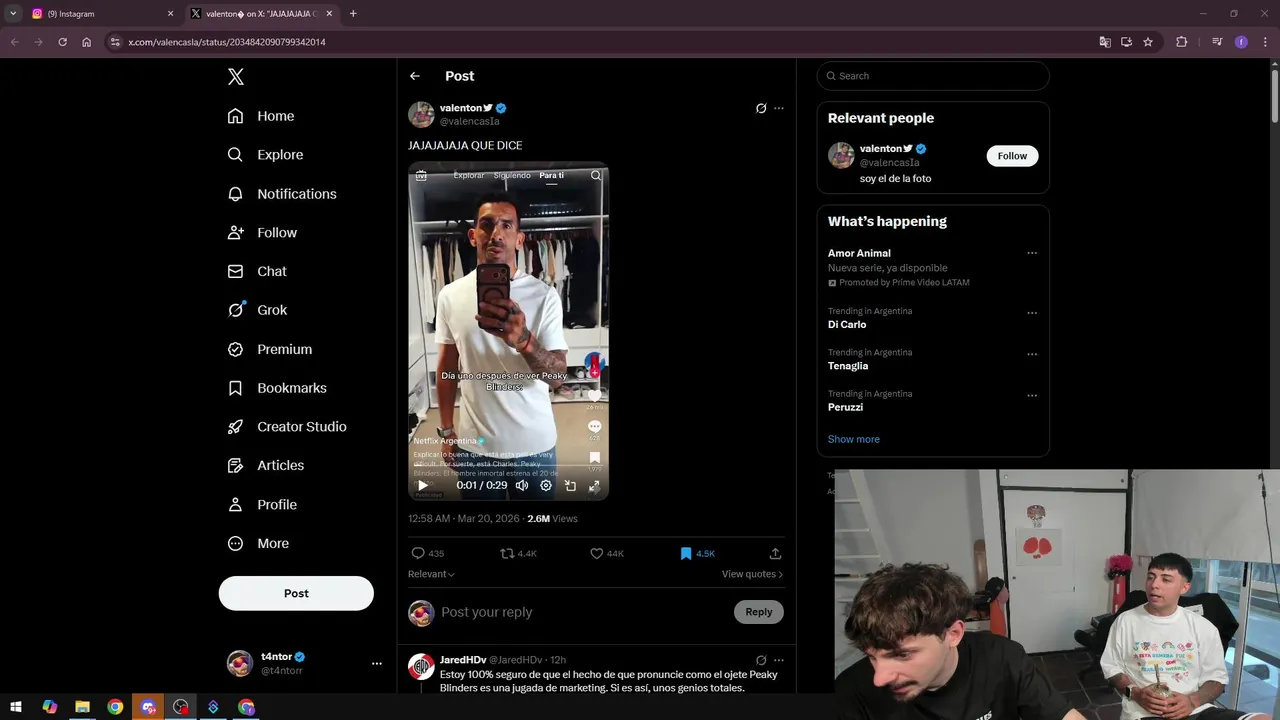Open Grok in the sidebar
Image resolution: width=1280 pixels, height=720 pixels.
coord(257,310)
